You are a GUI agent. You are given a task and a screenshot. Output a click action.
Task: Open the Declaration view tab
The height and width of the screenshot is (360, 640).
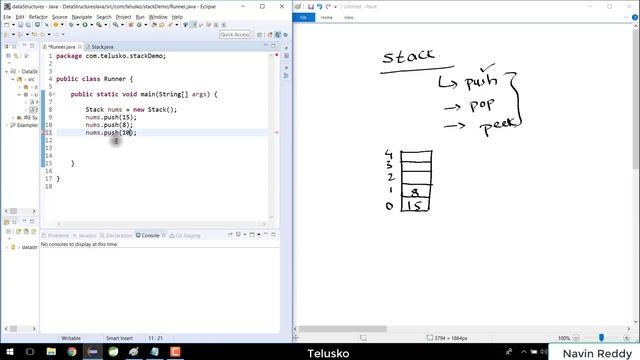pyautogui.click(x=116, y=236)
